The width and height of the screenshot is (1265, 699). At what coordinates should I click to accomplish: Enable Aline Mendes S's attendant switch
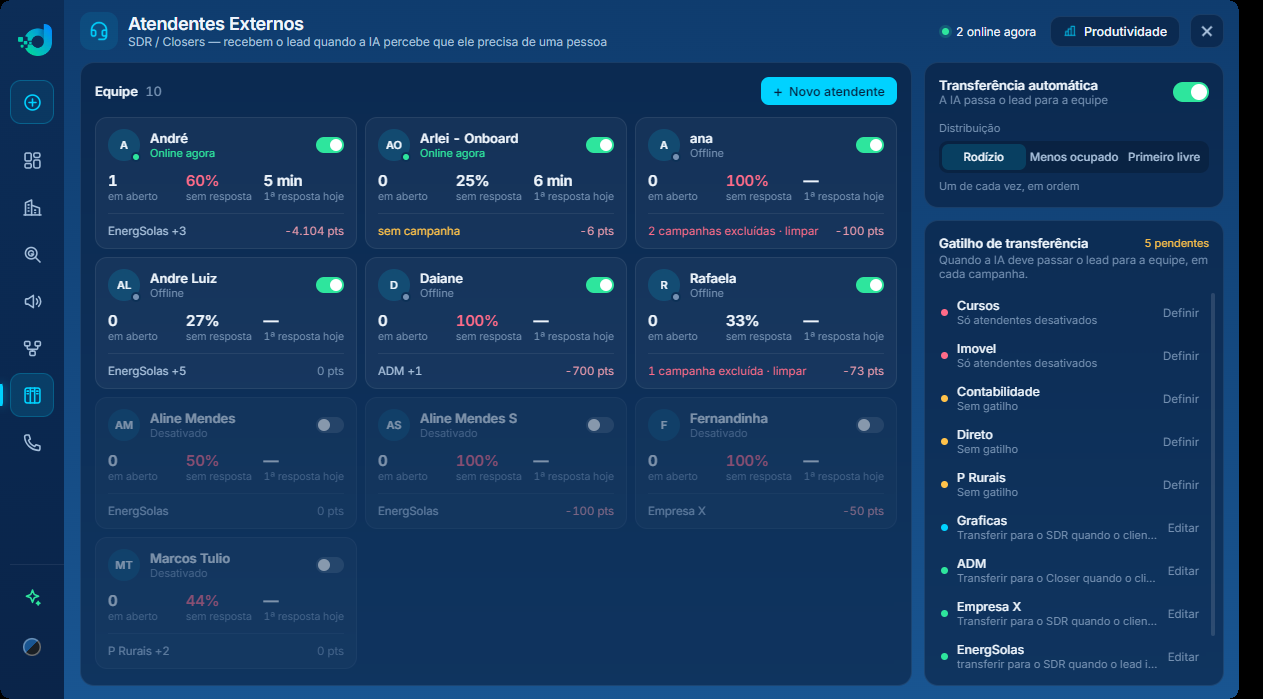(x=600, y=425)
